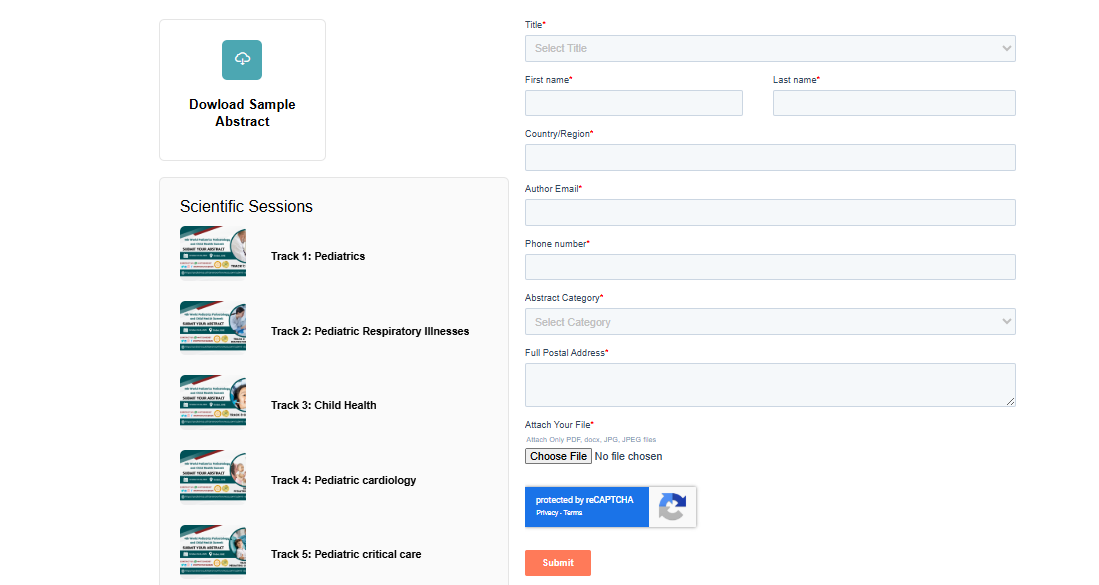
Task: Click Track 5 Pediatric critical care thumbnail
Action: [x=213, y=551]
